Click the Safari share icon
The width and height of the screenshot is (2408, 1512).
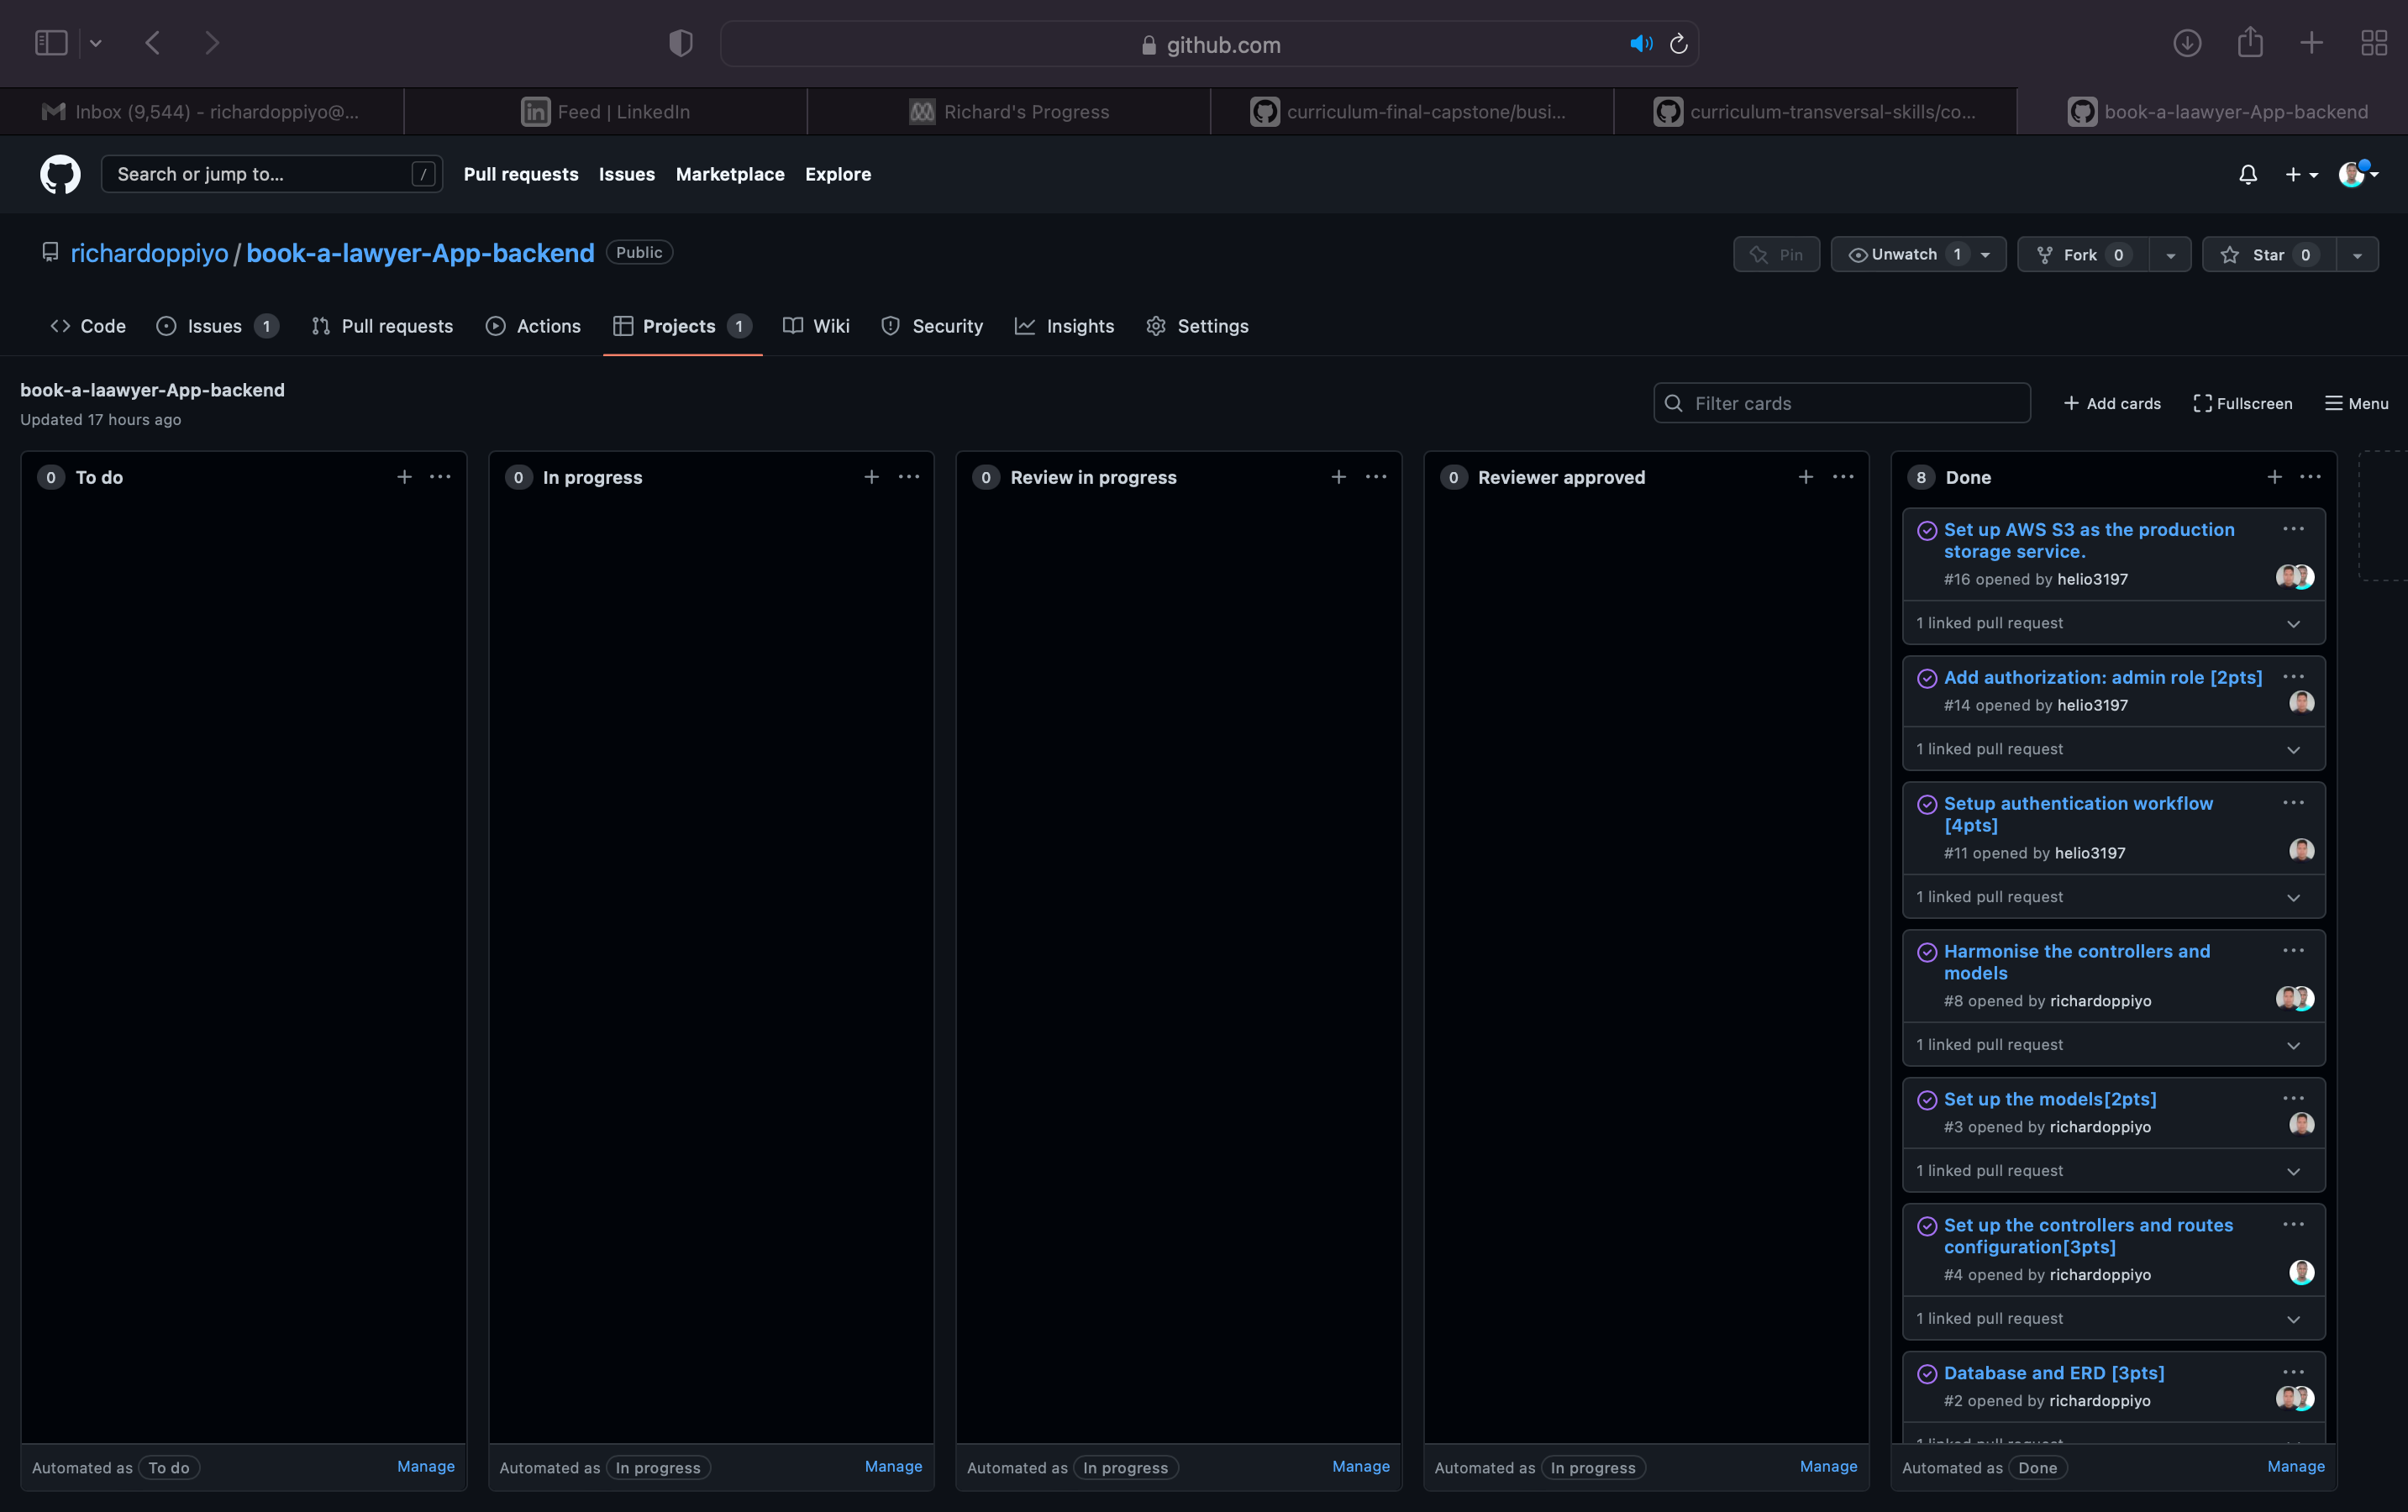coord(2249,43)
